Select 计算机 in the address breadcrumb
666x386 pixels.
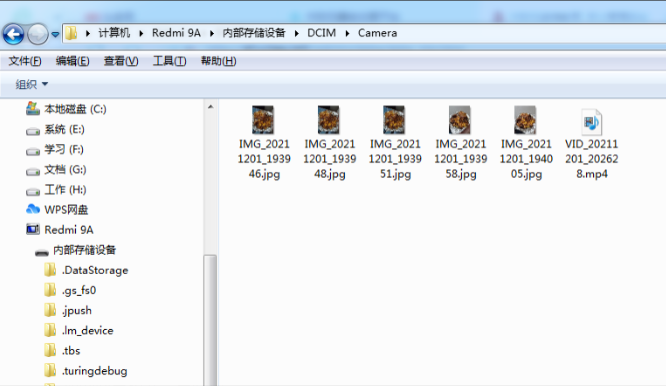click(114, 33)
